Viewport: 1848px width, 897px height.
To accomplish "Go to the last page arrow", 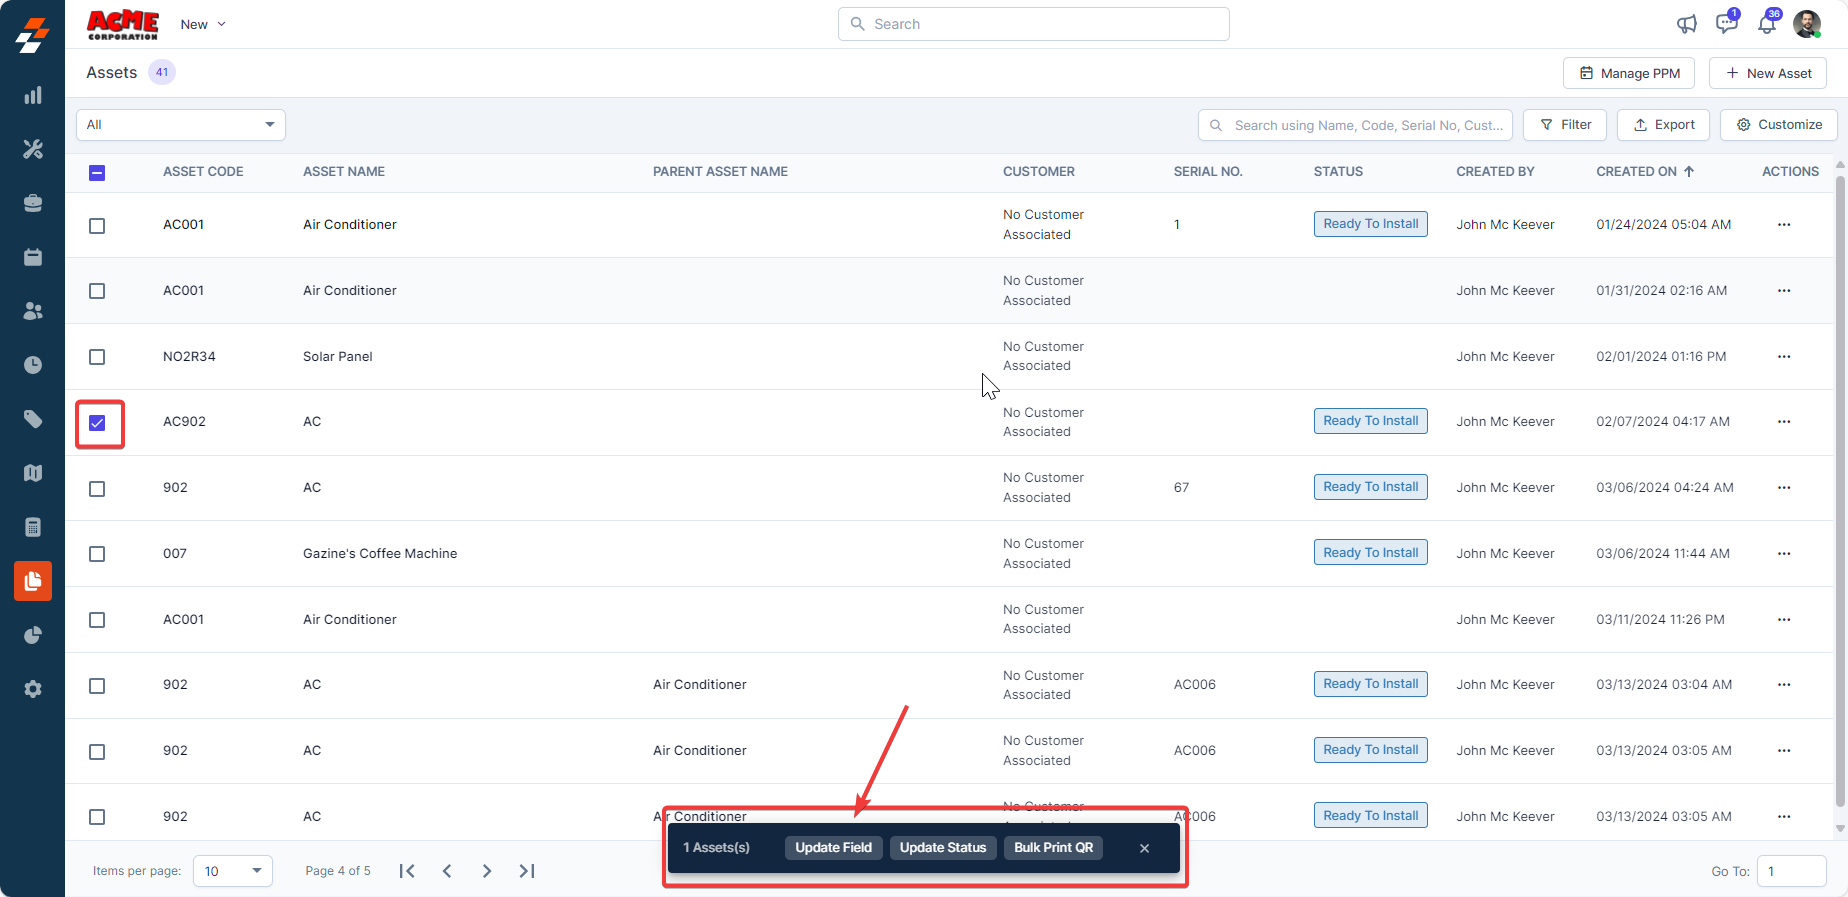I will coord(527,871).
